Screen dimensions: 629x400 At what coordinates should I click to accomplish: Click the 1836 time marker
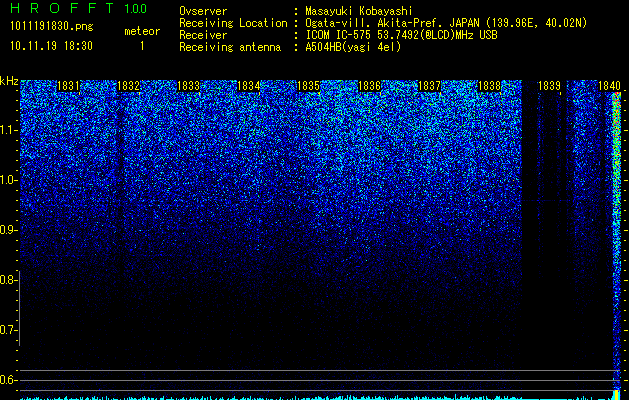tap(369, 86)
